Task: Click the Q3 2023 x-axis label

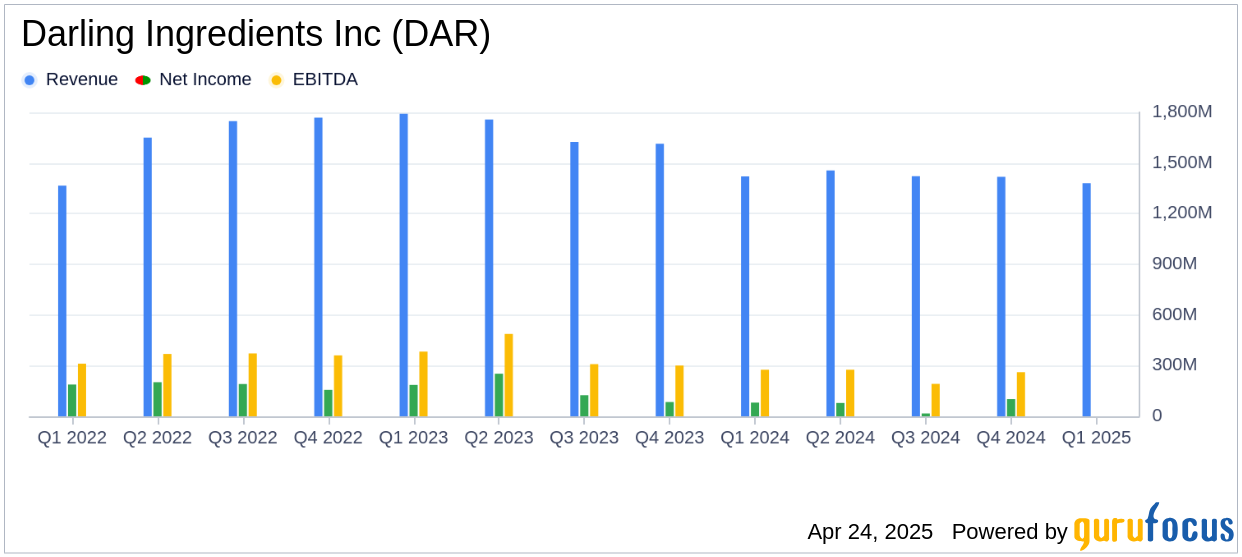Action: 584,438
